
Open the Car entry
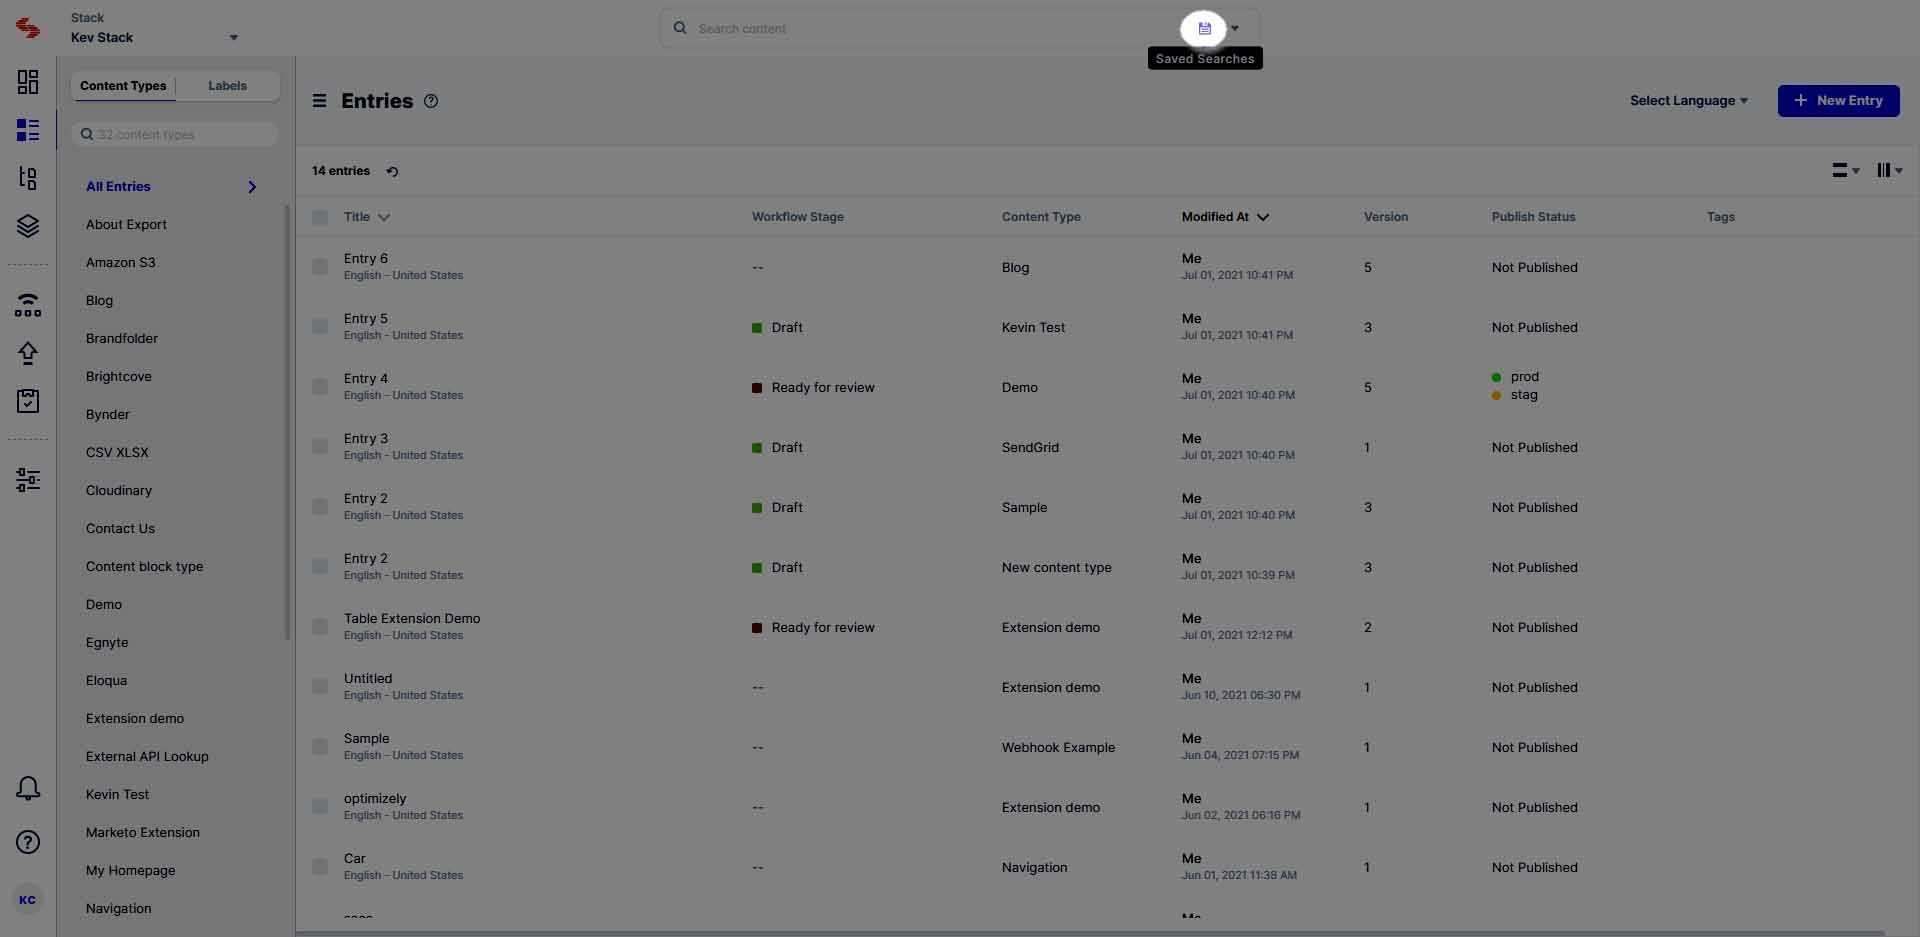point(355,859)
